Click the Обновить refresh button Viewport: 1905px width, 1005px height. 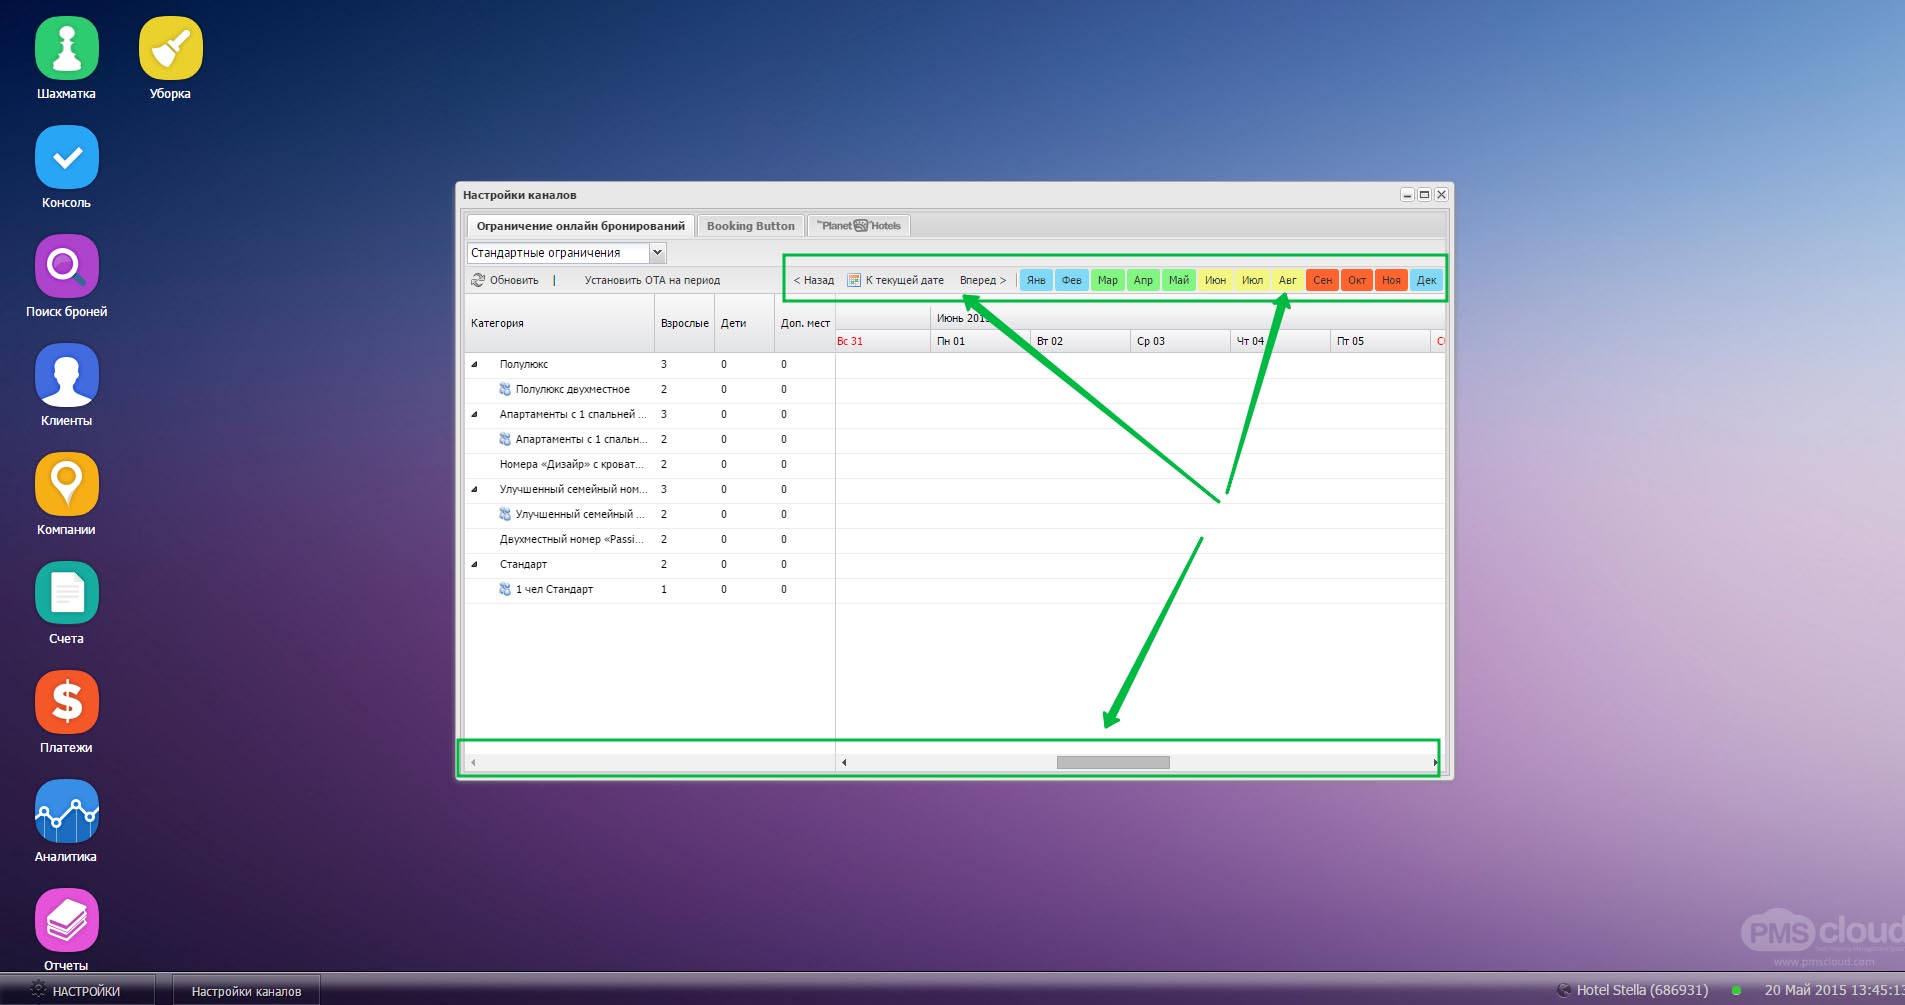coord(505,281)
